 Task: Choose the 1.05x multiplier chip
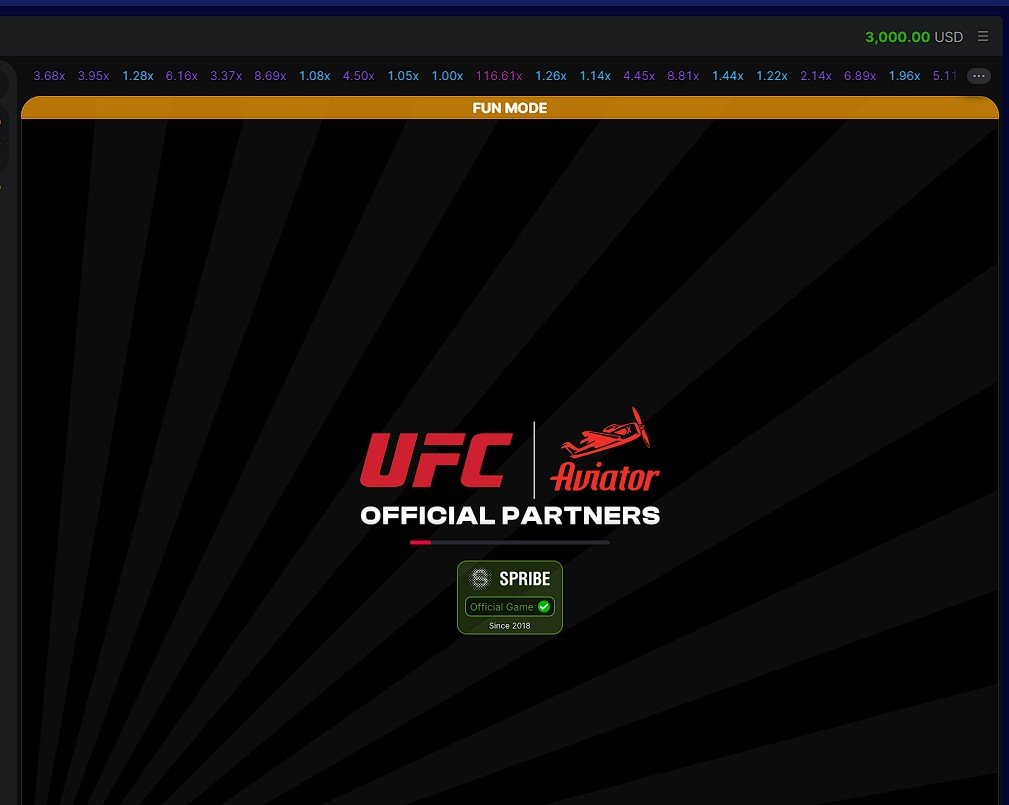pos(403,76)
